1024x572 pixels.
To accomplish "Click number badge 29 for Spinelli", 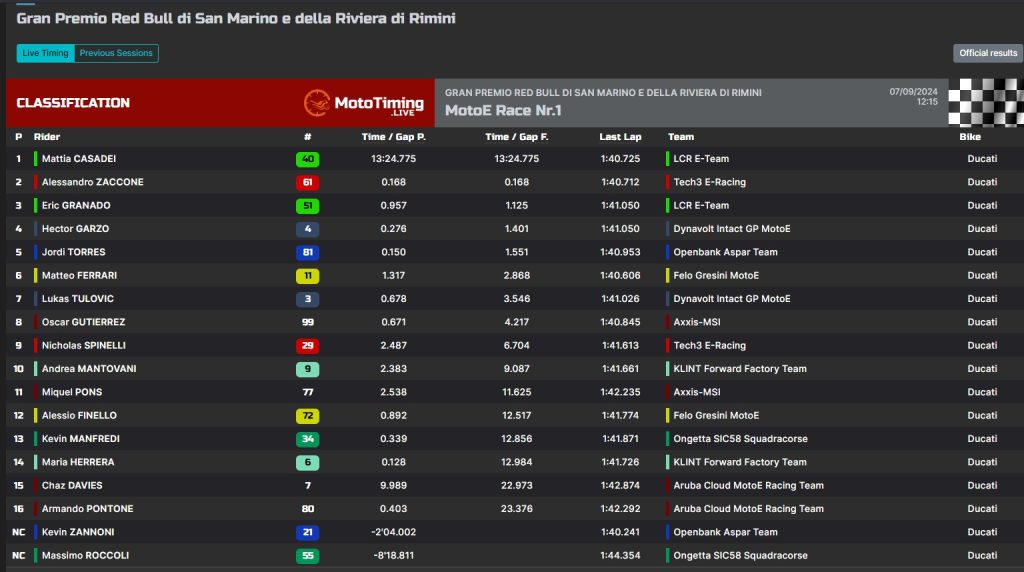I will pyautogui.click(x=308, y=345).
